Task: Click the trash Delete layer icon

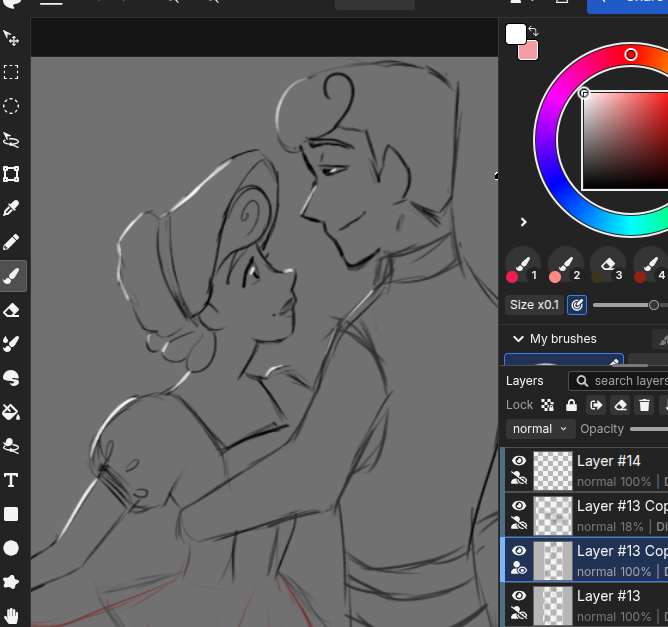Action: 645,405
